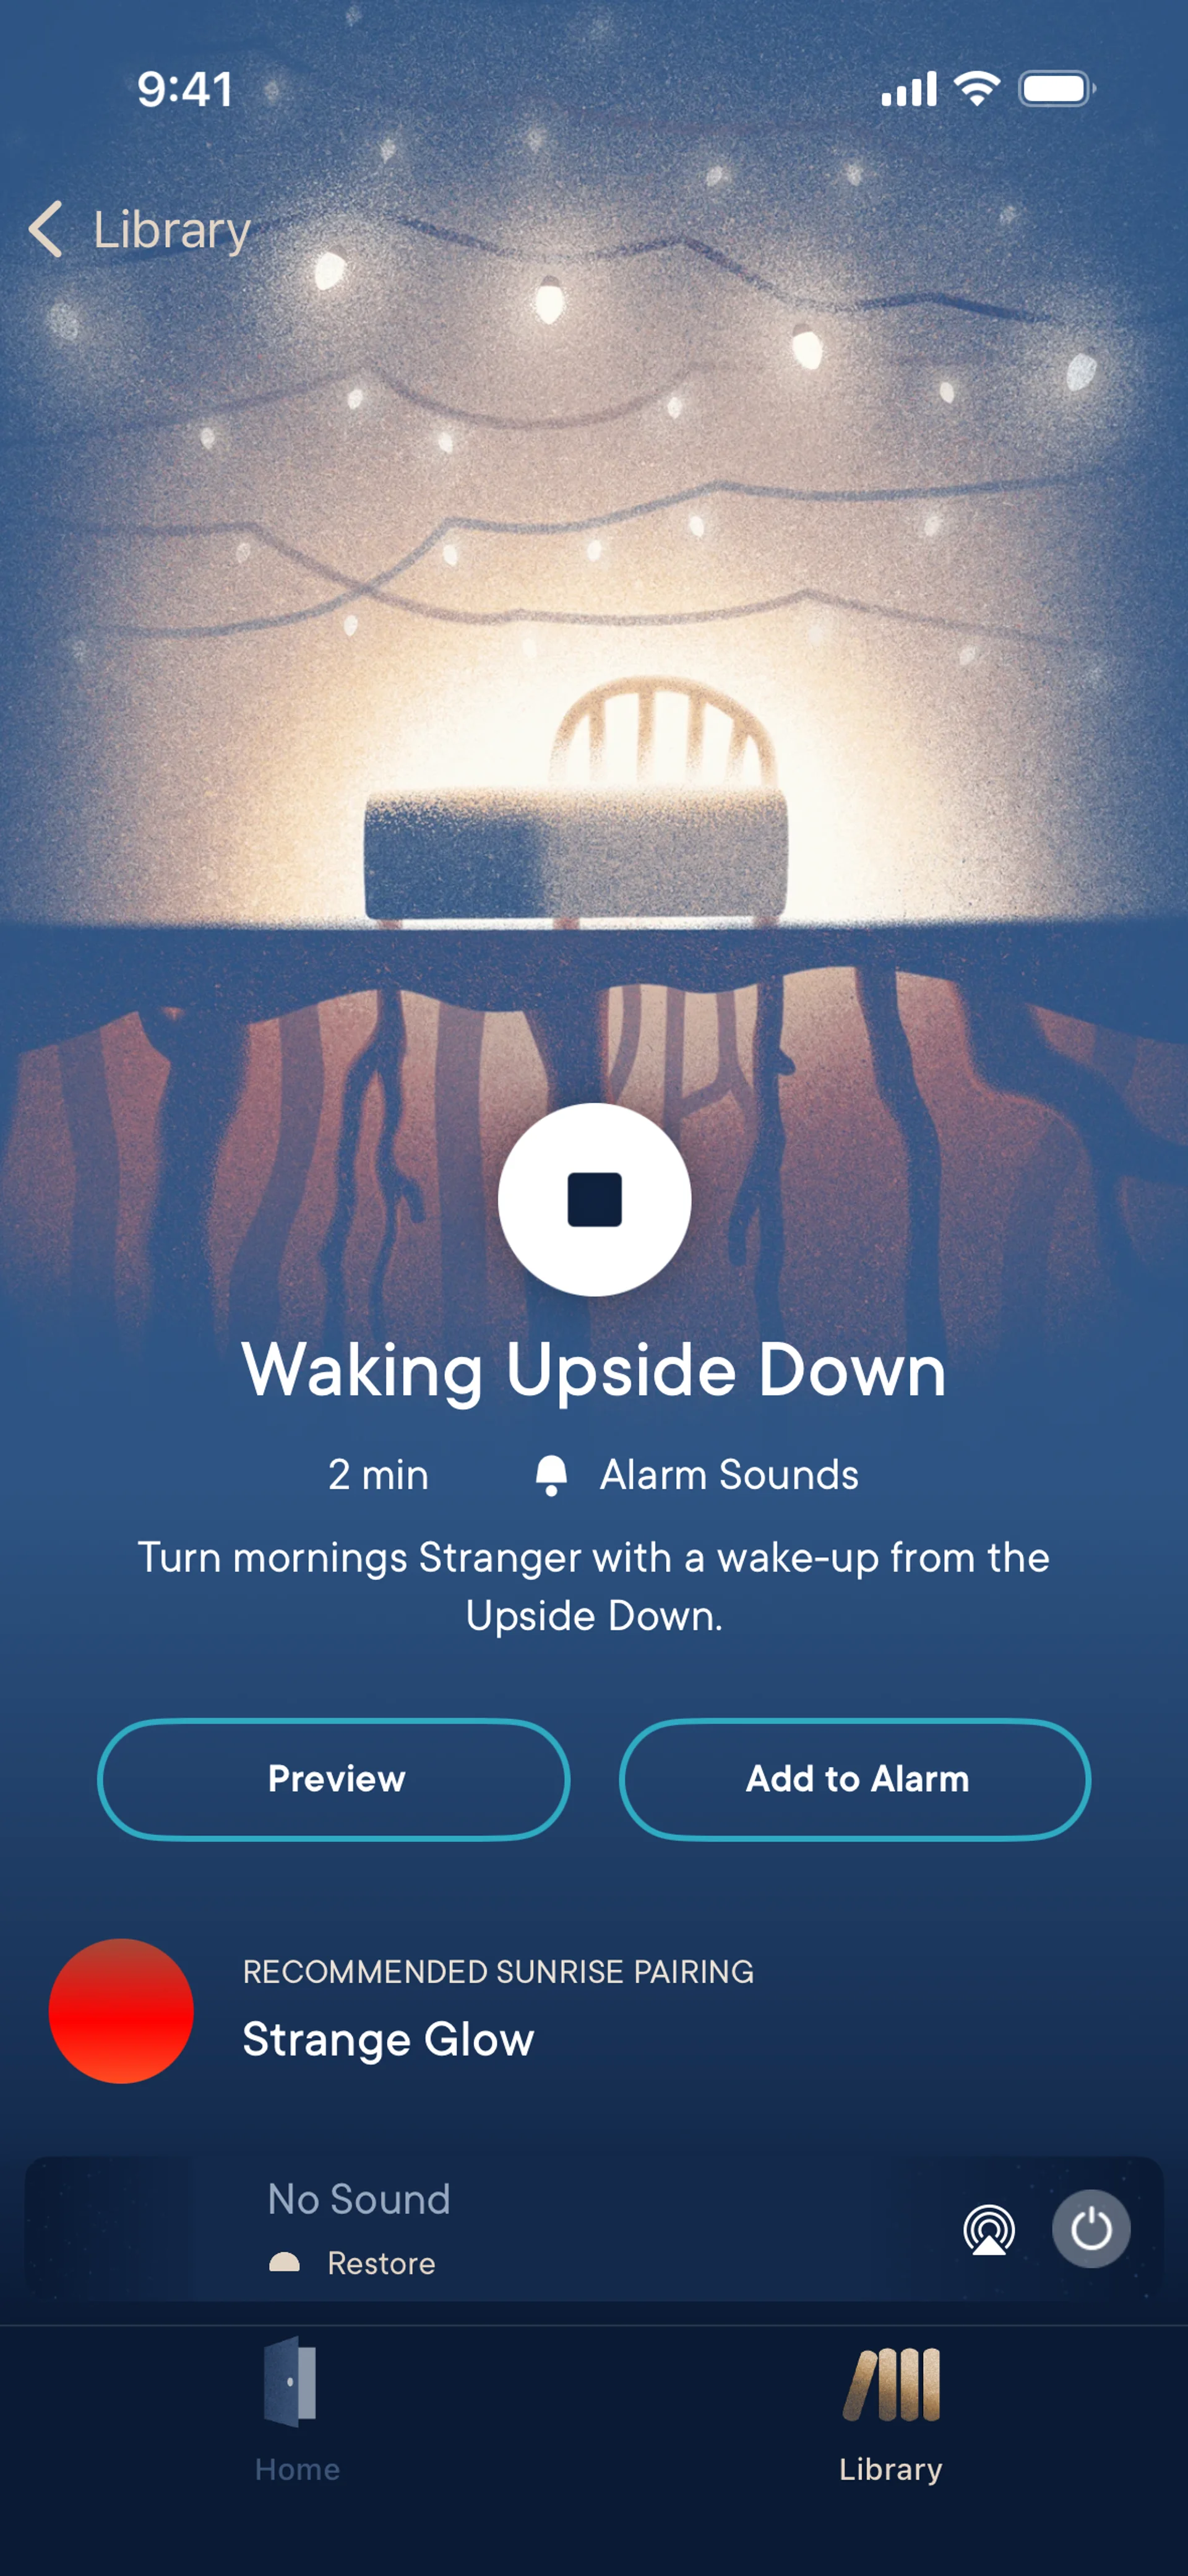The height and width of the screenshot is (2576, 1188).
Task: Tap the Alarm Sounds bell icon
Action: pos(551,1475)
